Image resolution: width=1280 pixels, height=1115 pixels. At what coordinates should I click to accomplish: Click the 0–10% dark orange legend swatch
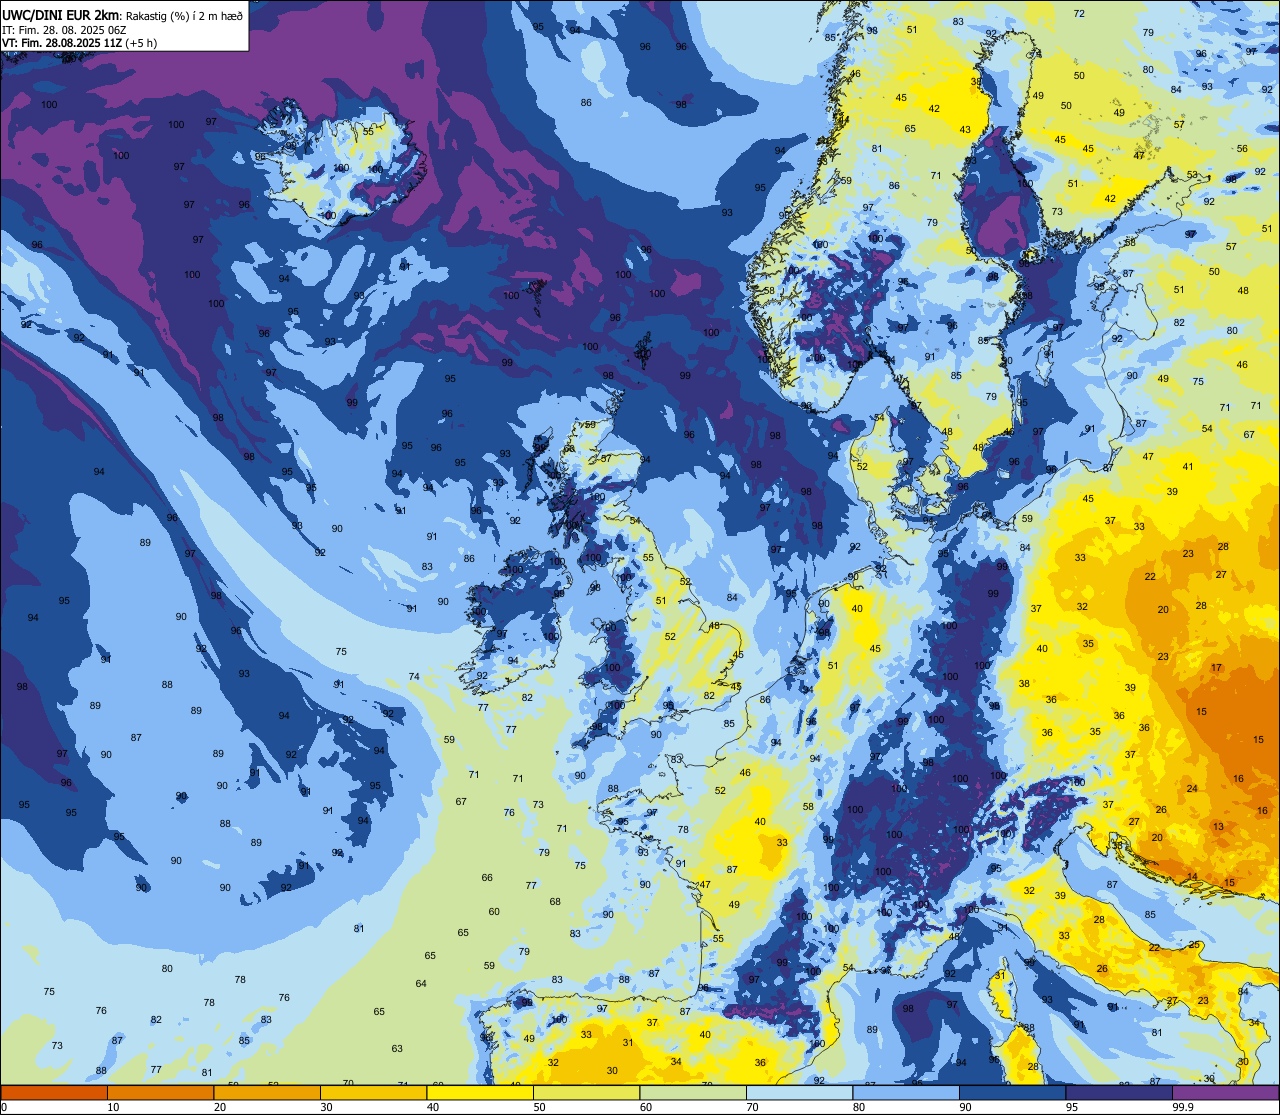[x=54, y=1092]
